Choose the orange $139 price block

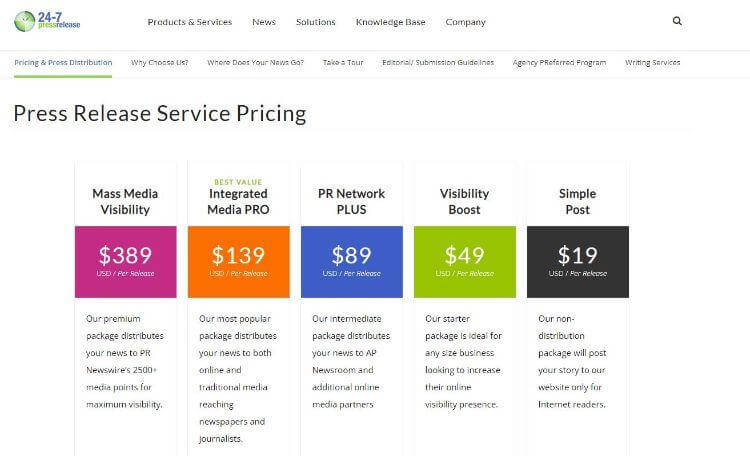point(238,261)
